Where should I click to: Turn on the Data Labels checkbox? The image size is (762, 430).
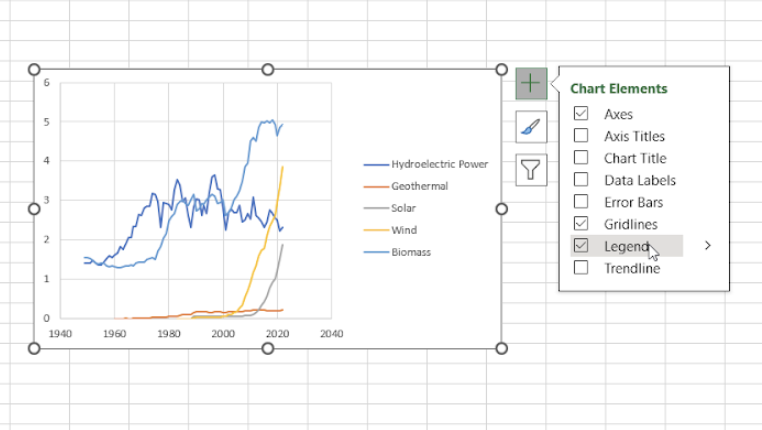pos(581,179)
